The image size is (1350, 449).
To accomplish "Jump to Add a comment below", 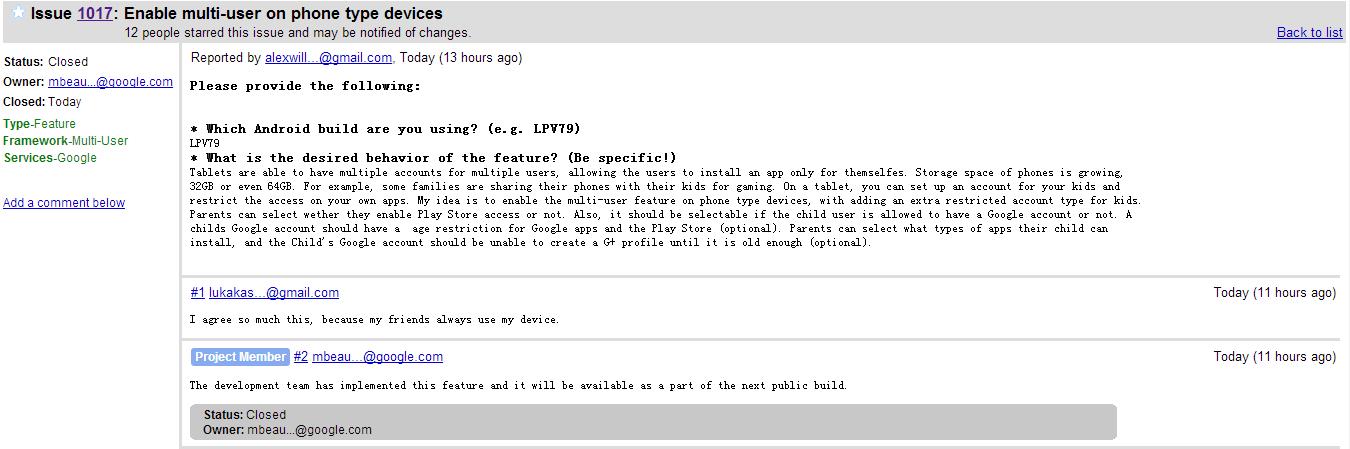I will click(64, 203).
